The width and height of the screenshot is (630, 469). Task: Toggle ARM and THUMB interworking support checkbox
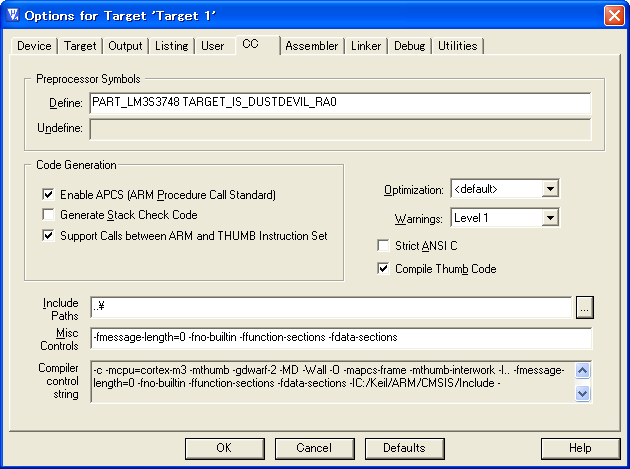pos(48,236)
